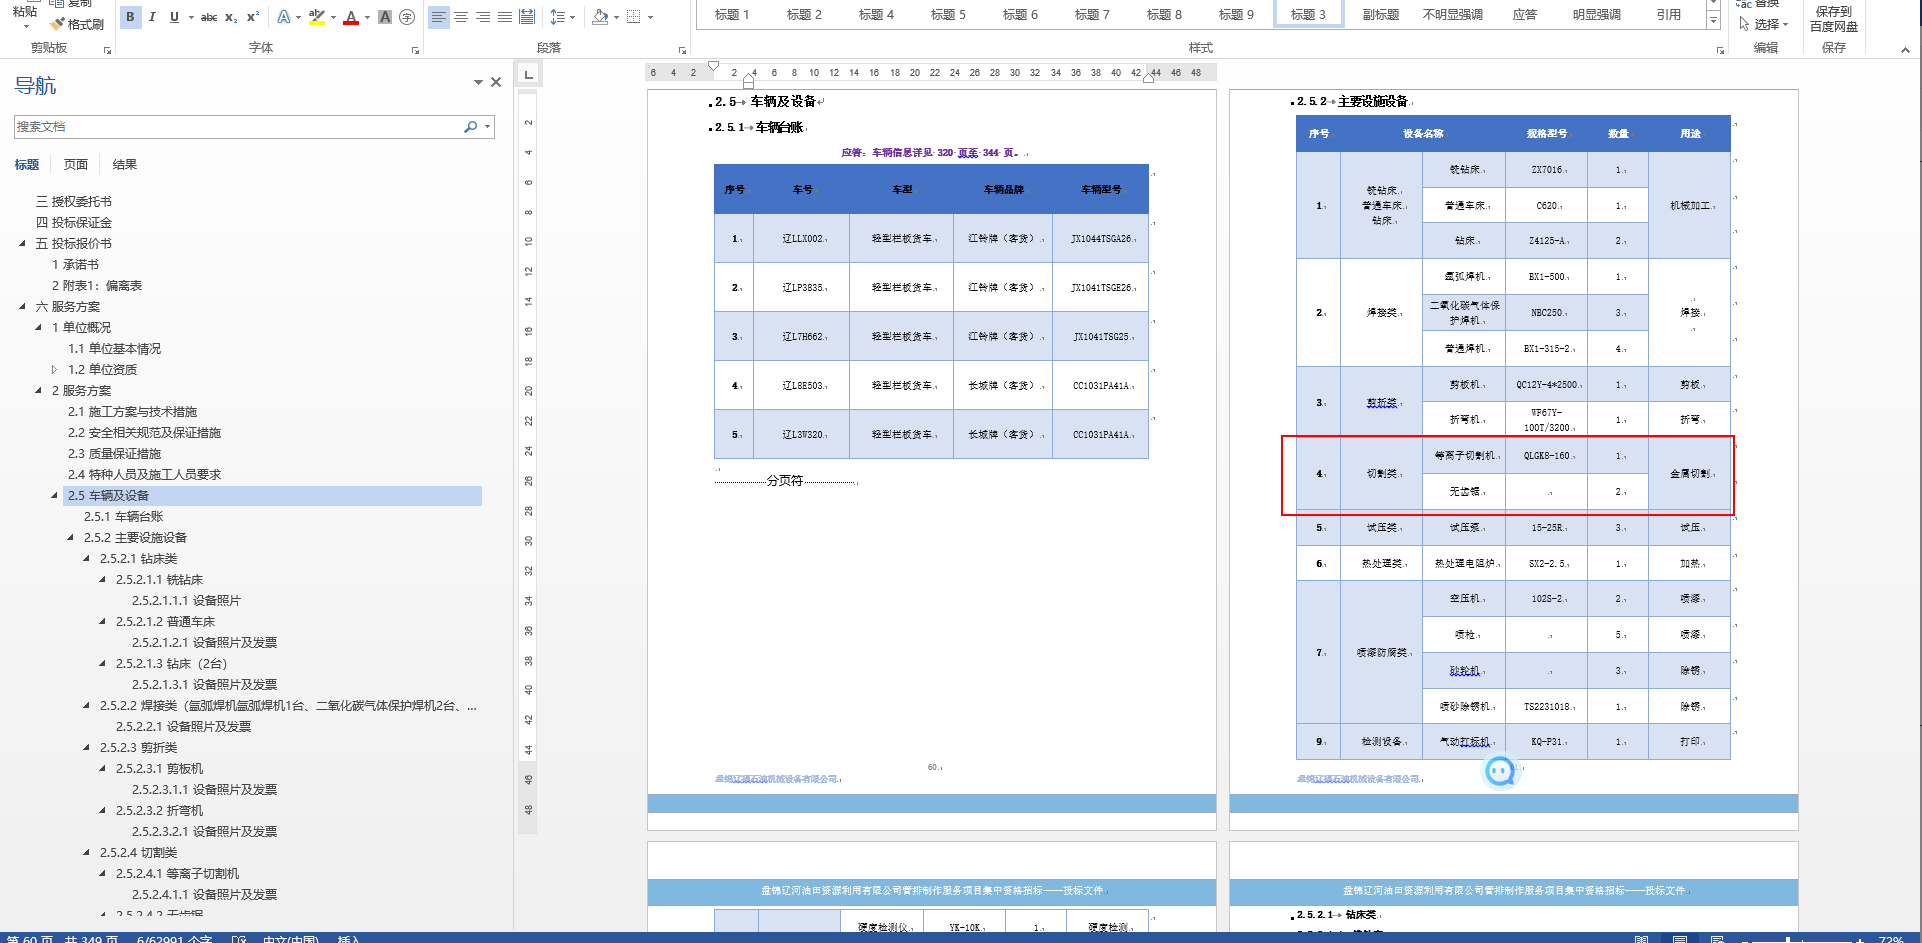This screenshot has width=1922, height=943.
Task: Open the 段落 paragraph dialog launcher
Action: (x=683, y=50)
